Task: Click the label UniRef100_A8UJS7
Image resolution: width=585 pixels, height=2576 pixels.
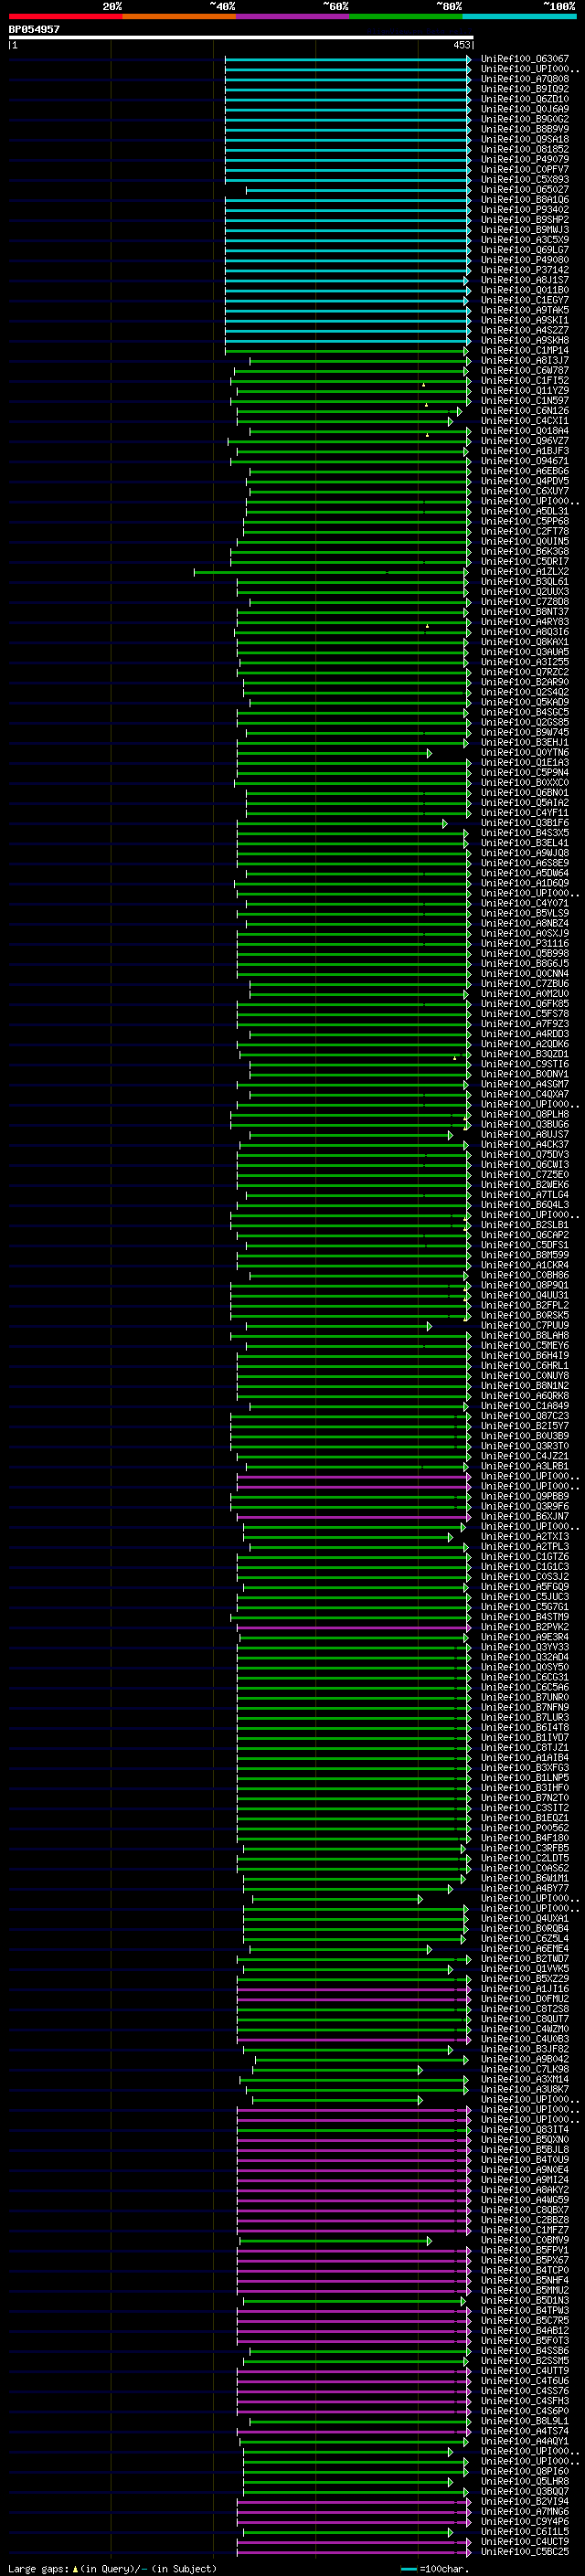Action: (525, 1134)
